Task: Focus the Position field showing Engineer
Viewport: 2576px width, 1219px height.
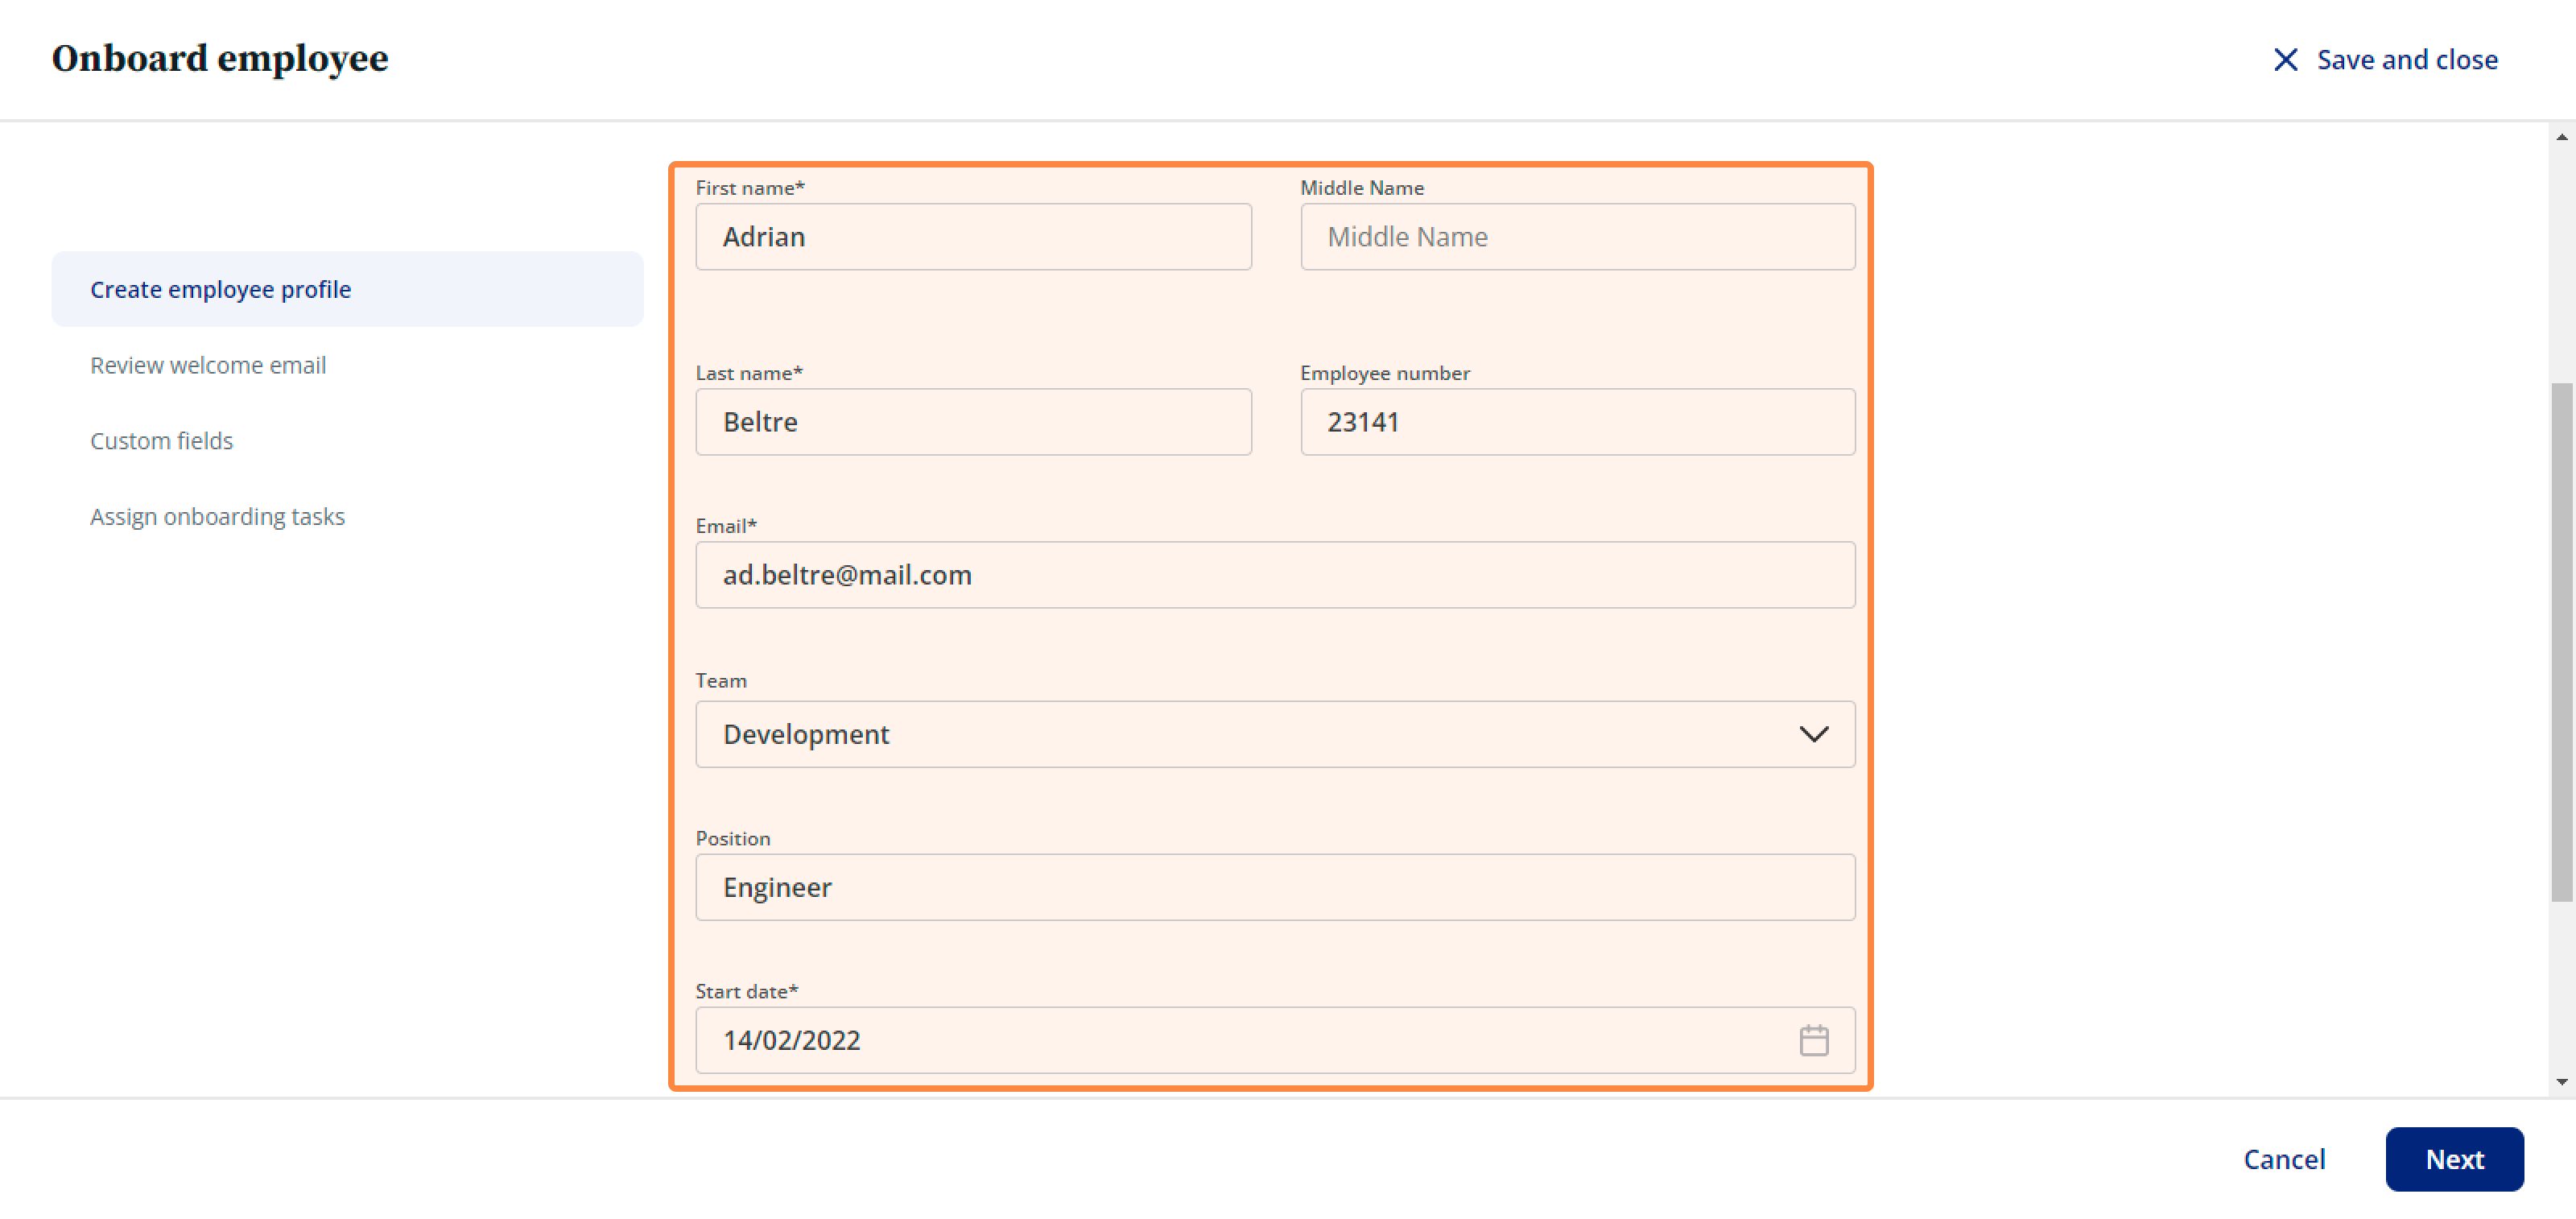Action: (x=1275, y=887)
